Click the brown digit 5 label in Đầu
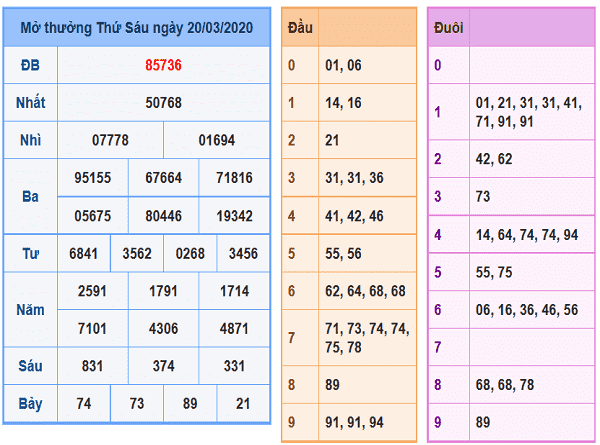 (x=292, y=253)
